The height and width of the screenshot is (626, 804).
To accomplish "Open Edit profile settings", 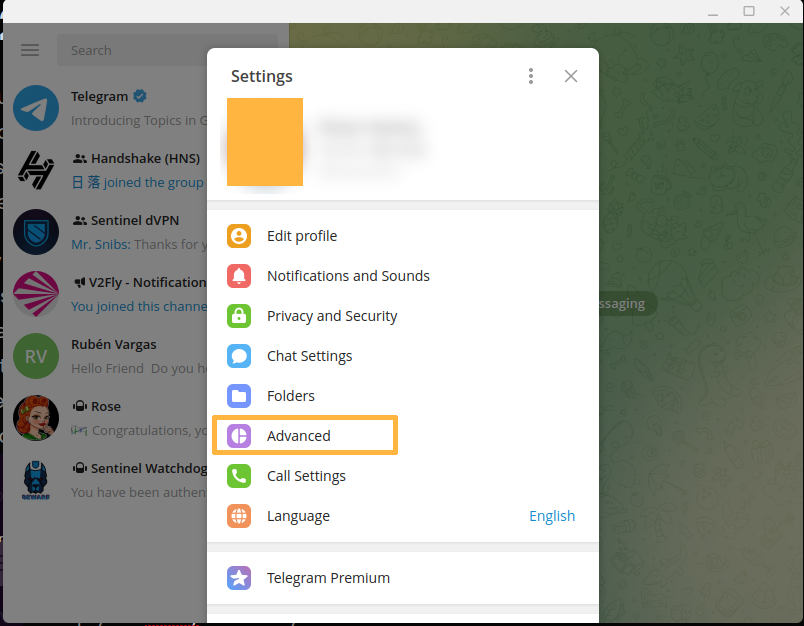I will [x=403, y=236].
